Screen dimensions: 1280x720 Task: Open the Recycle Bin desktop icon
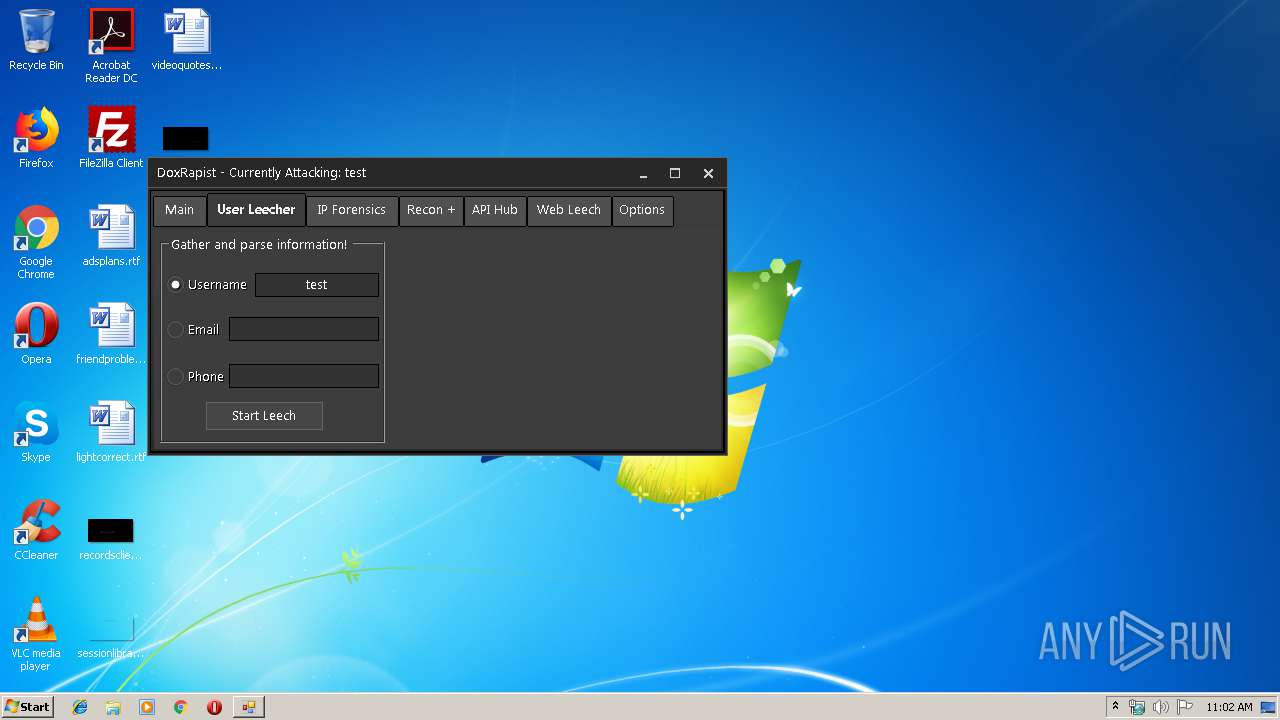point(36,40)
